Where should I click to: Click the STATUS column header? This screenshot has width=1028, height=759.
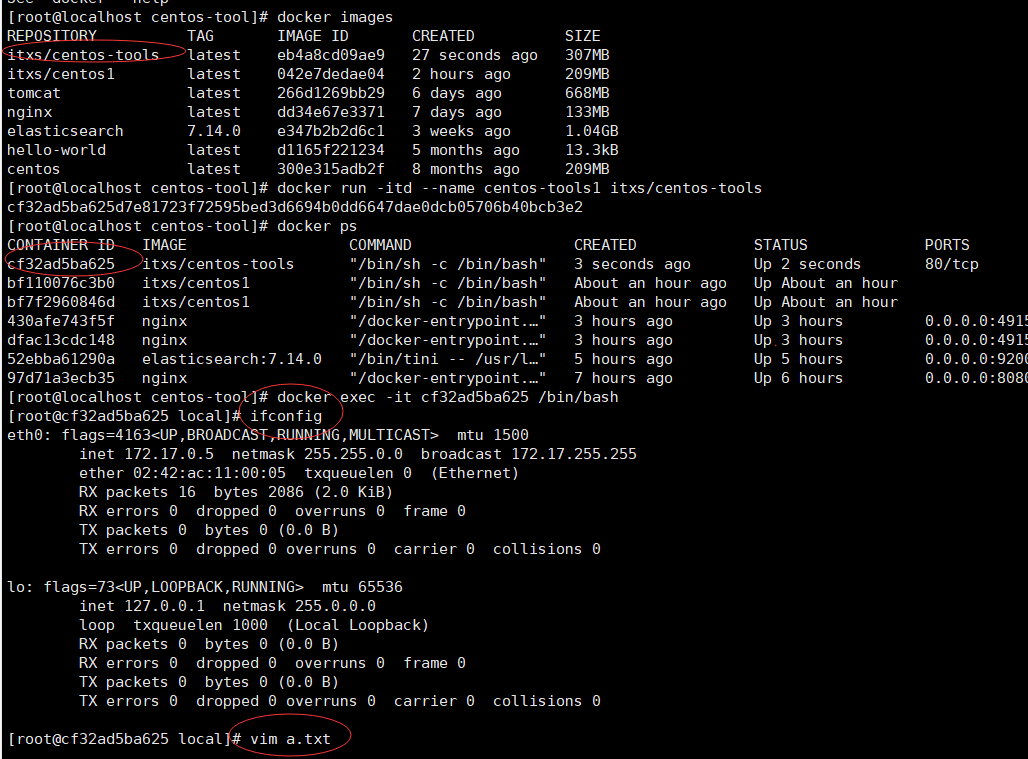pyautogui.click(x=780, y=245)
